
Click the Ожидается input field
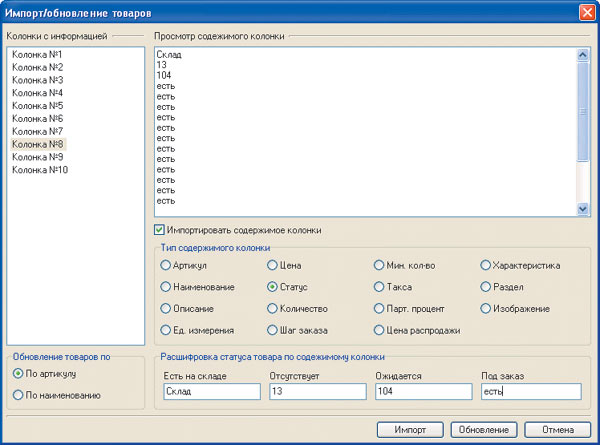point(424,391)
